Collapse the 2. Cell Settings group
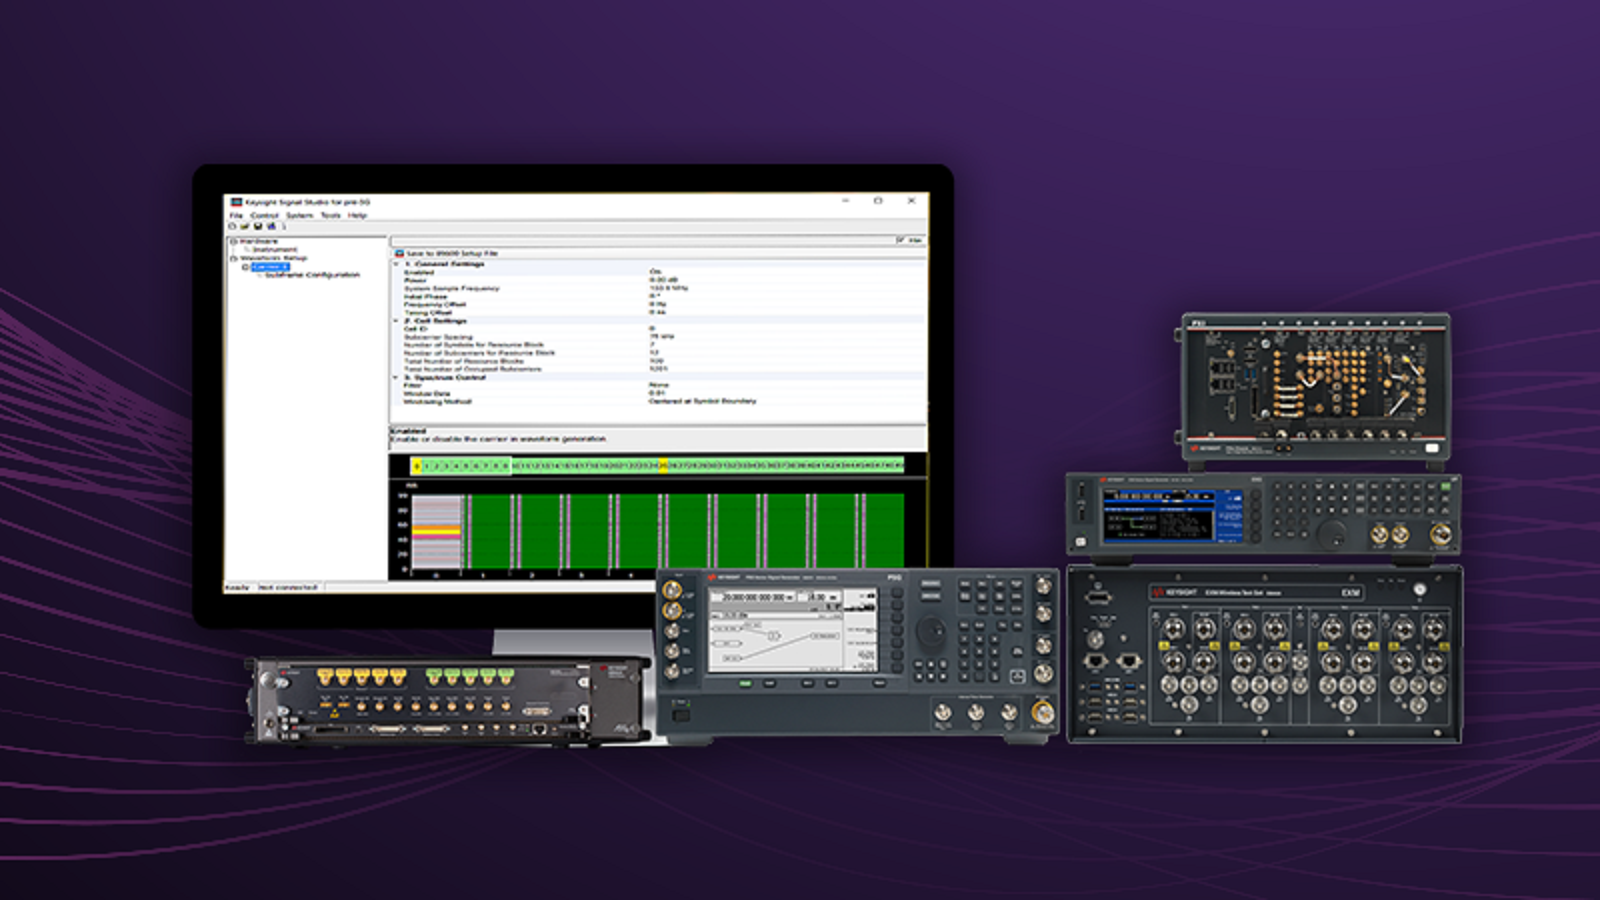 point(396,321)
